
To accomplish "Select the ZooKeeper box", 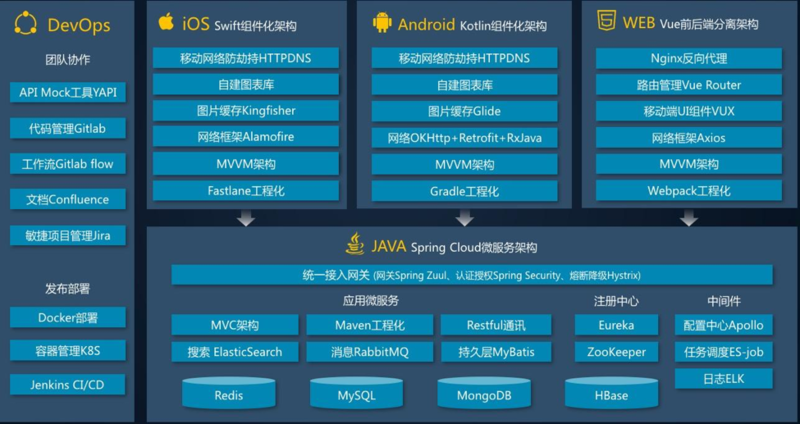I will [616, 352].
